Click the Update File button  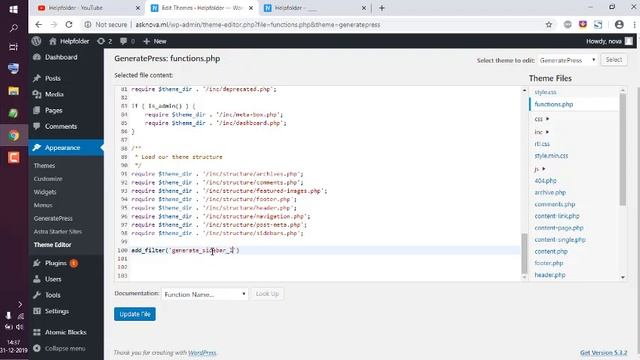pos(135,314)
